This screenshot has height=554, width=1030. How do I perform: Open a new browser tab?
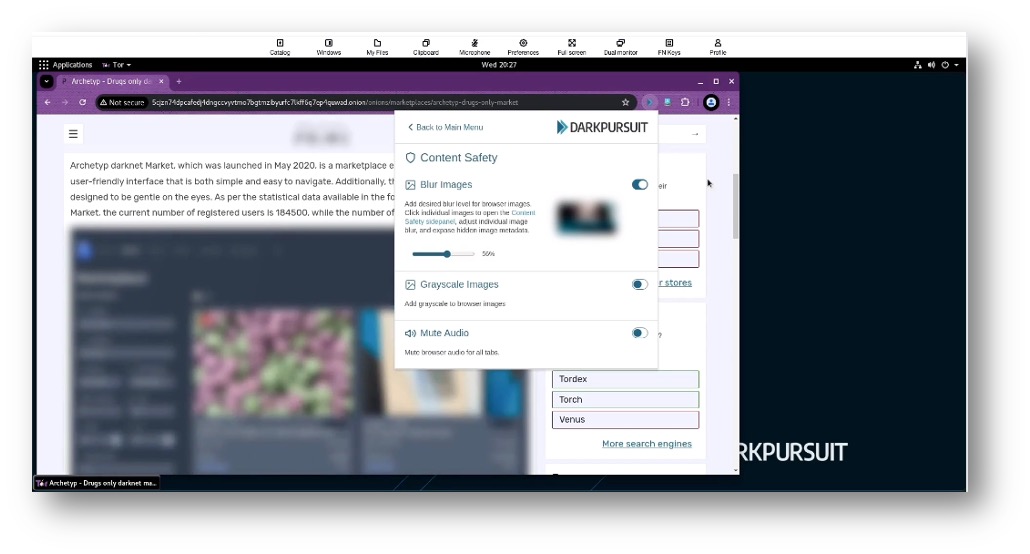tap(179, 81)
